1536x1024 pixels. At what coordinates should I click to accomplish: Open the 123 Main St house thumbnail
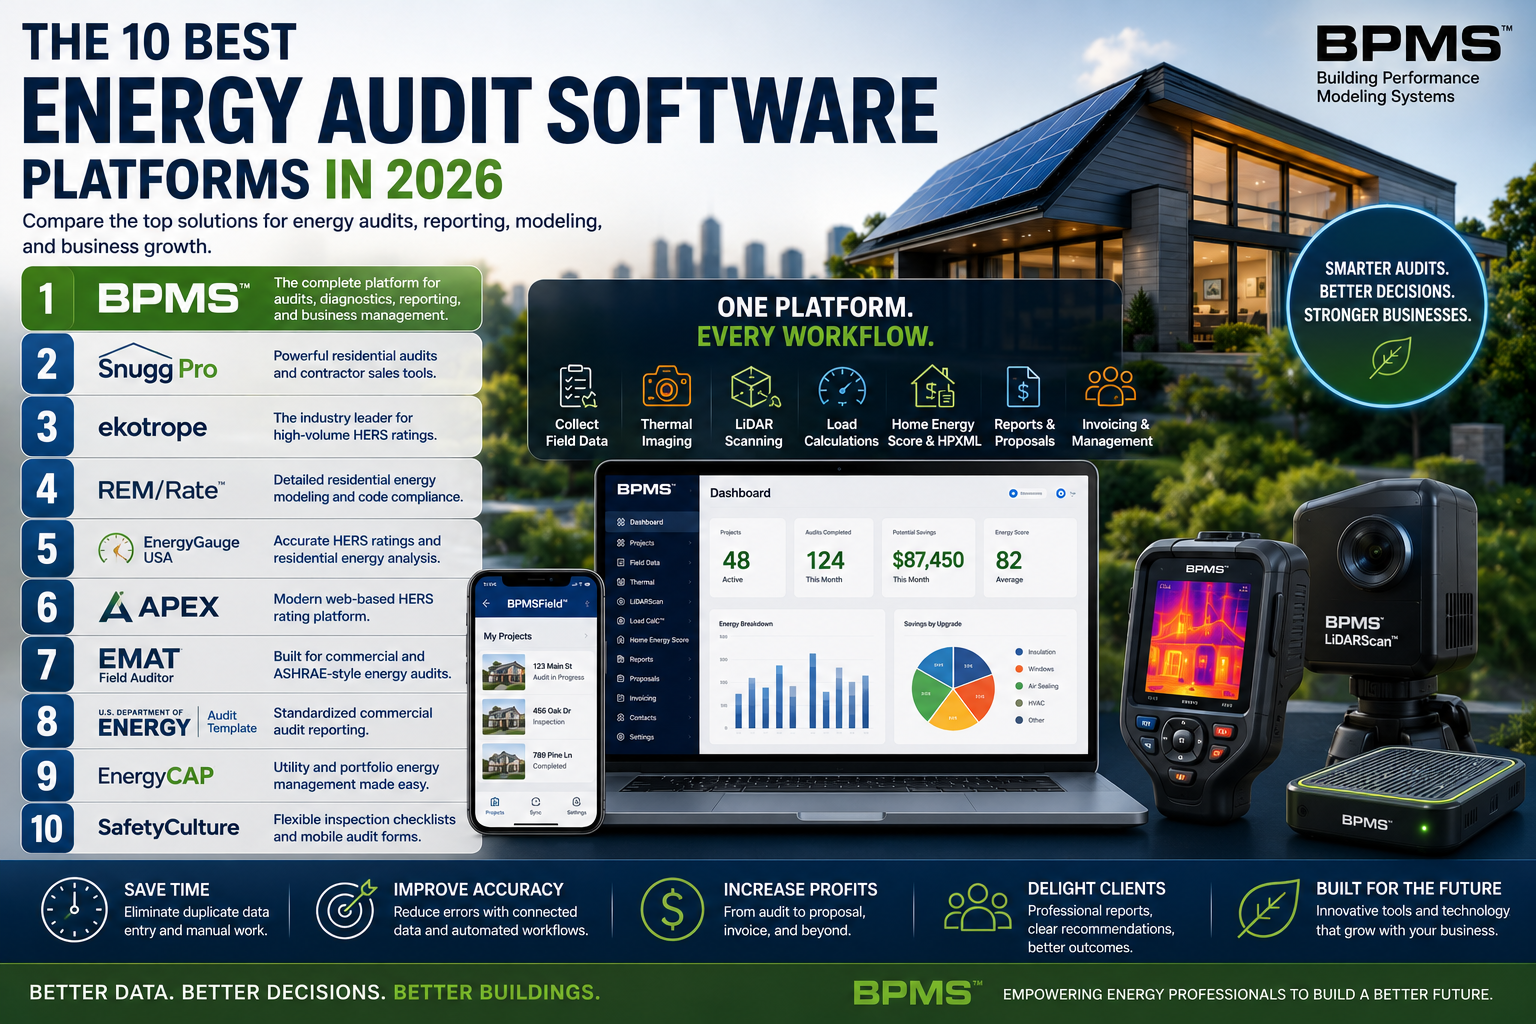coord(504,672)
